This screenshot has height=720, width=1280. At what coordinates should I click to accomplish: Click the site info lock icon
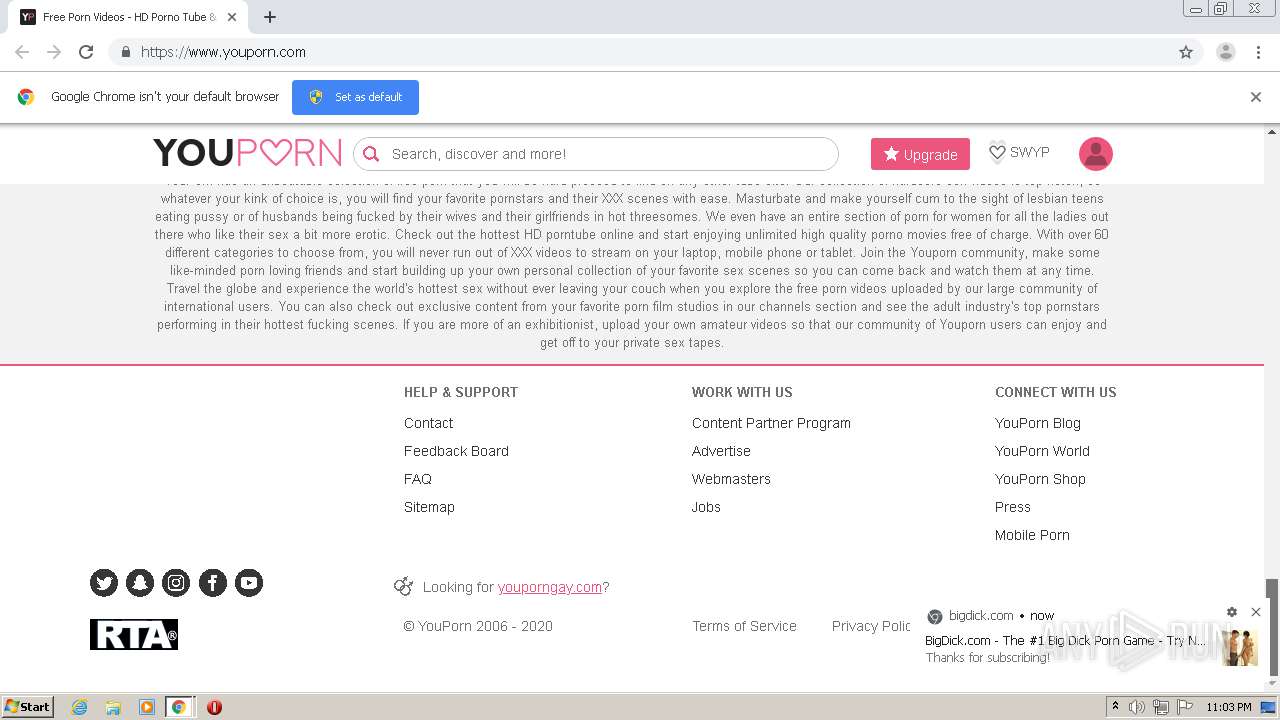(x=125, y=52)
